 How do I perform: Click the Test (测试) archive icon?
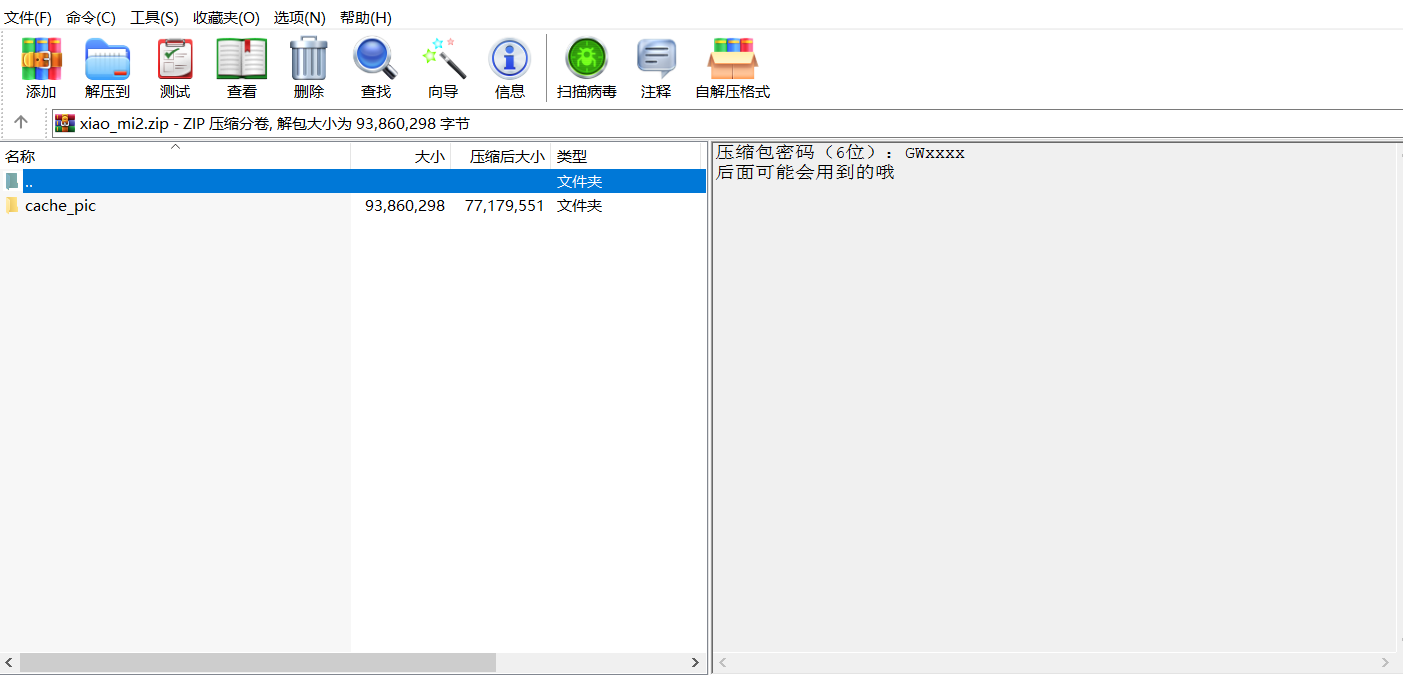pyautogui.click(x=175, y=60)
